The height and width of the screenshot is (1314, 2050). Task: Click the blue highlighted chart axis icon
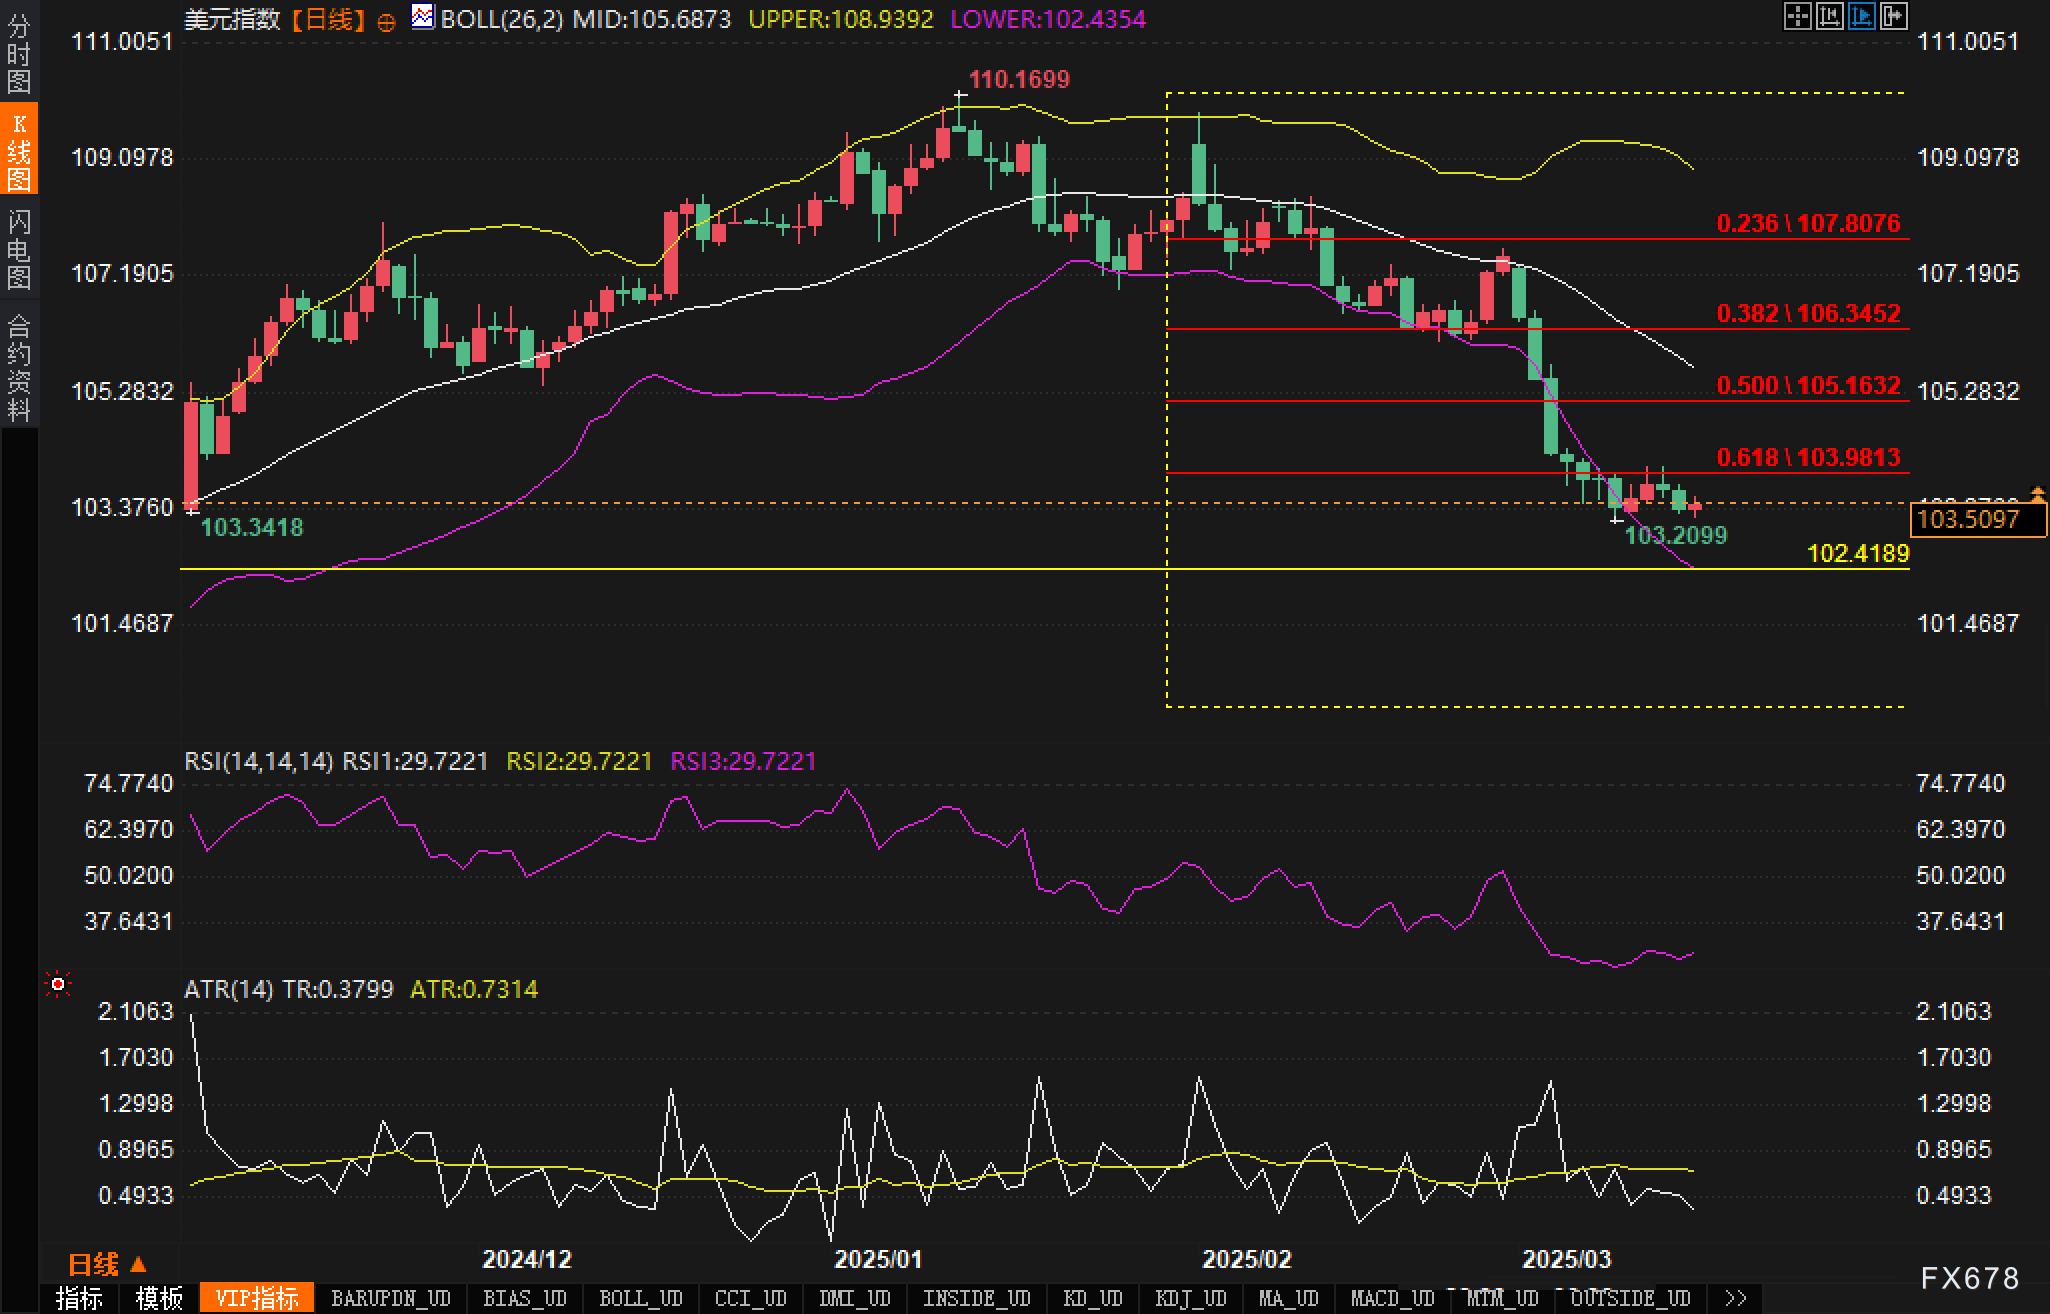click(1861, 16)
